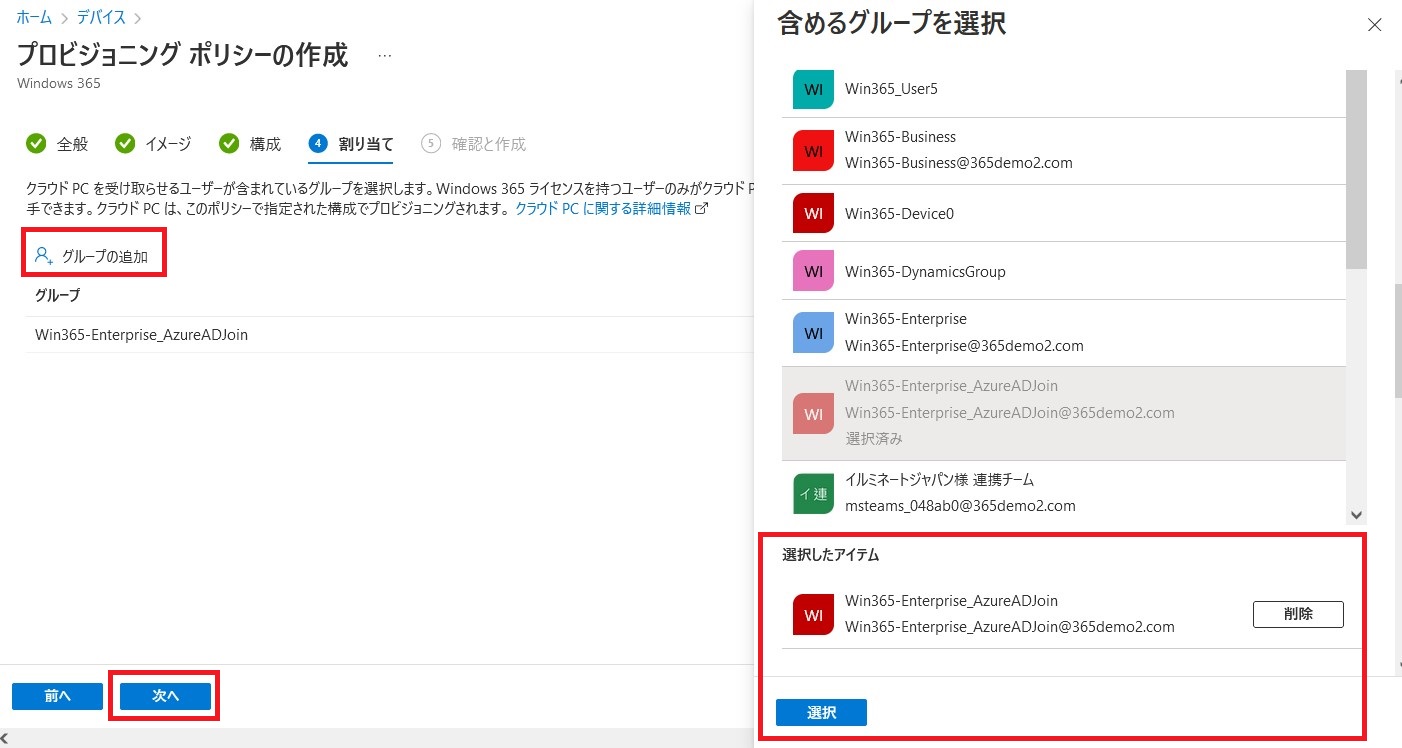Image resolution: width=1402 pixels, height=748 pixels.
Task: Select the Win365-Device0 group
Action: 1064,213
